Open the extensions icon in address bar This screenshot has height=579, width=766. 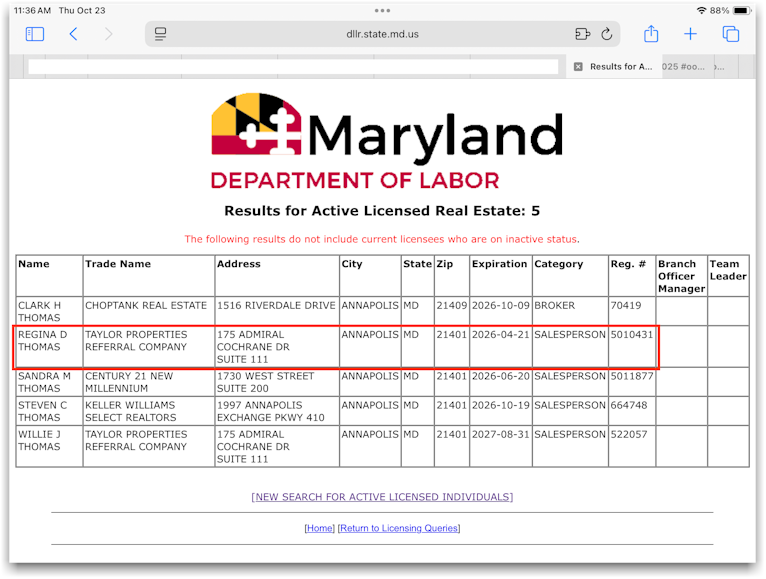click(x=583, y=34)
